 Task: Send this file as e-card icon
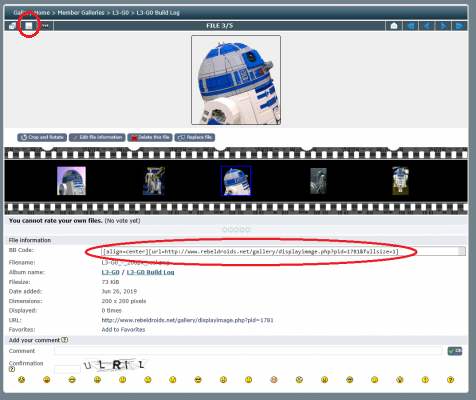(x=394, y=26)
